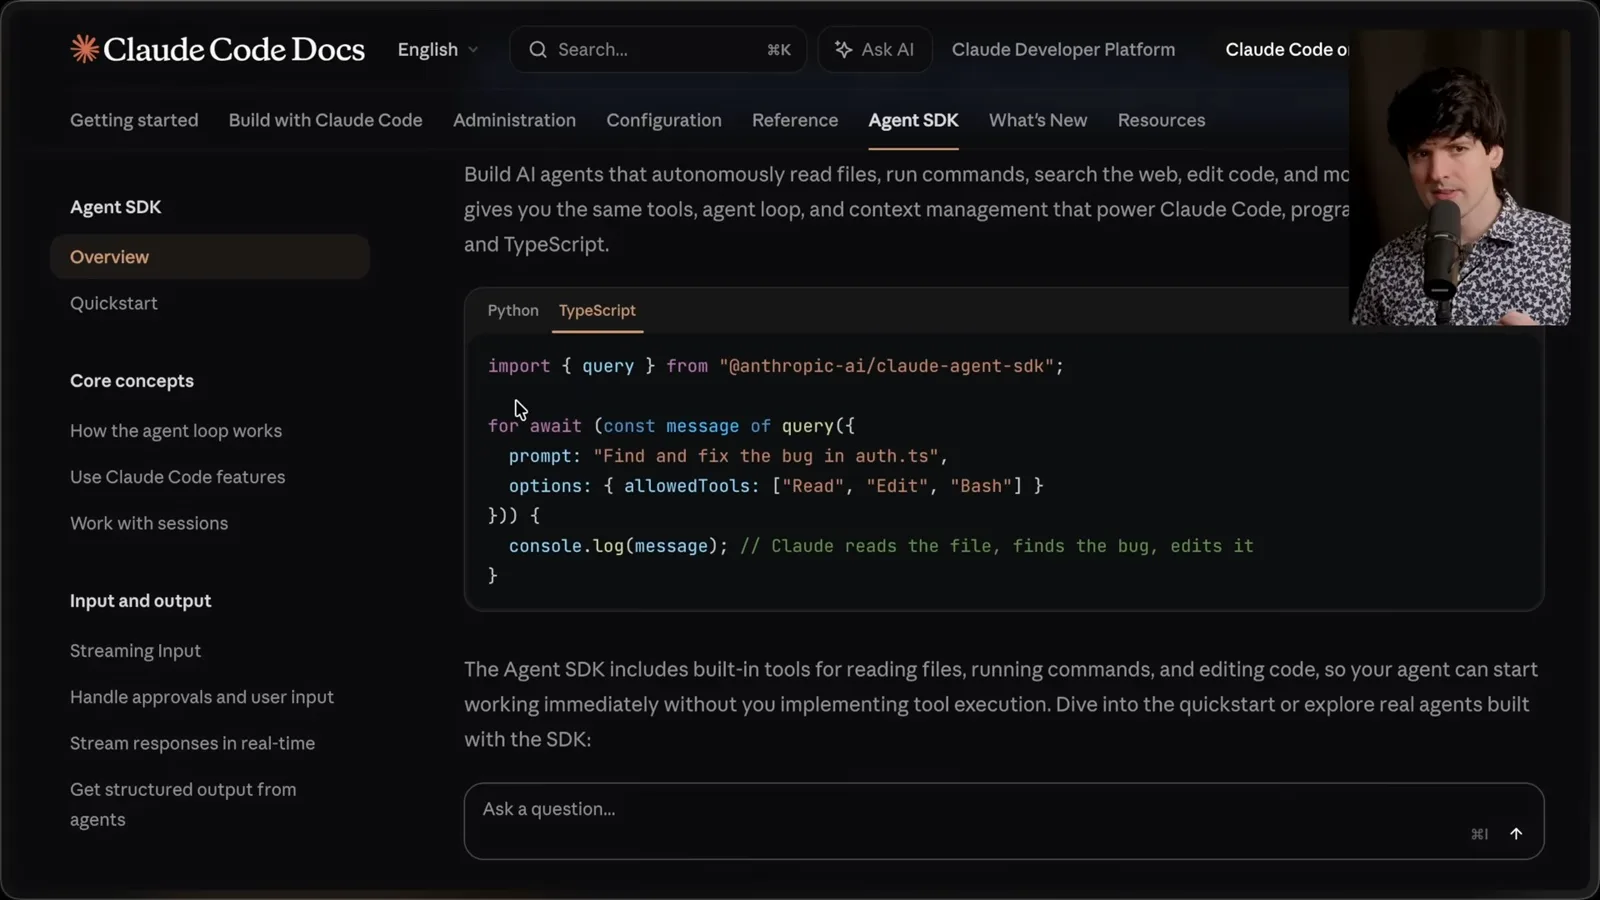Go to the Resources tab
This screenshot has height=900, width=1600.
1161,120
